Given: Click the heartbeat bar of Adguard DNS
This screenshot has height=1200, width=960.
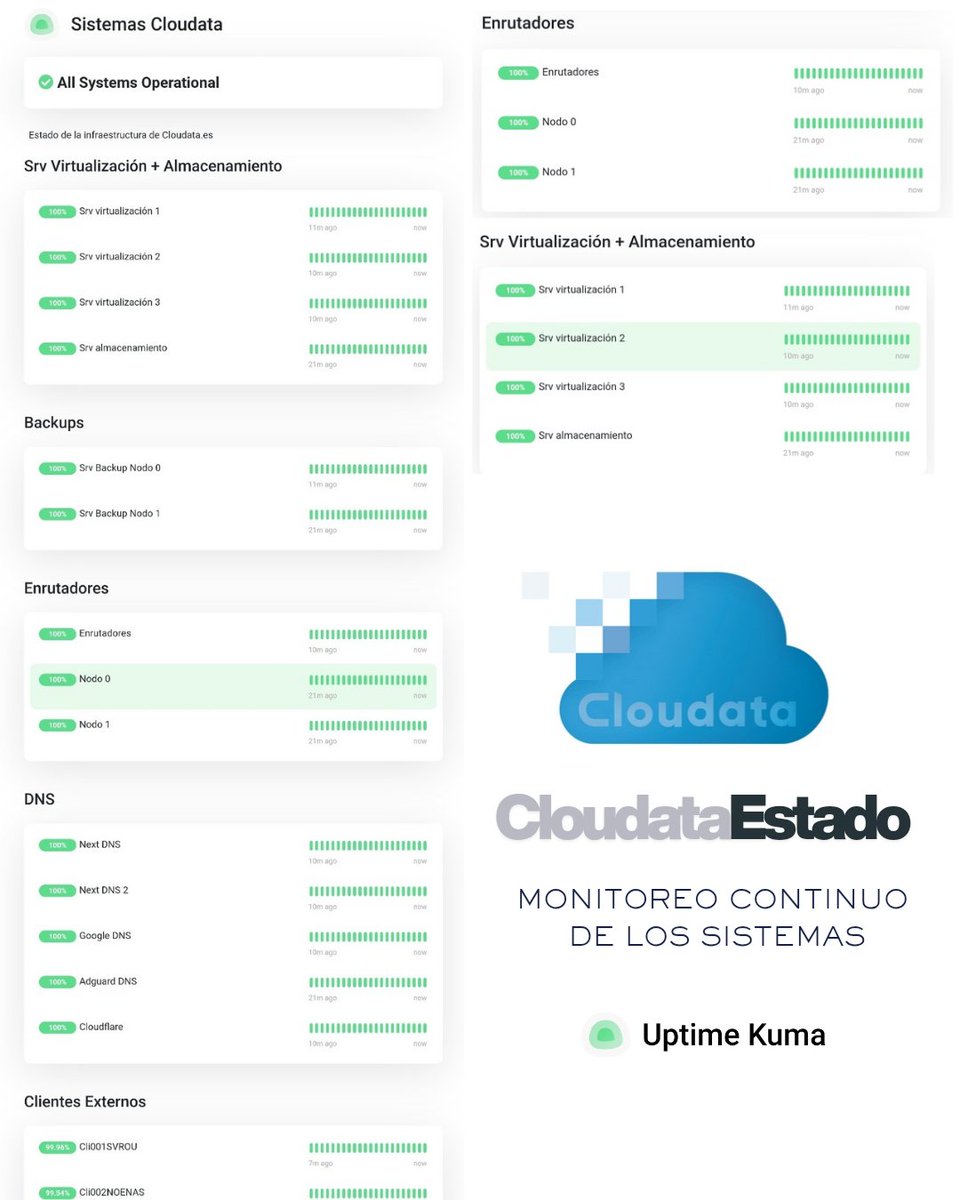Looking at the screenshot, I should [x=368, y=982].
